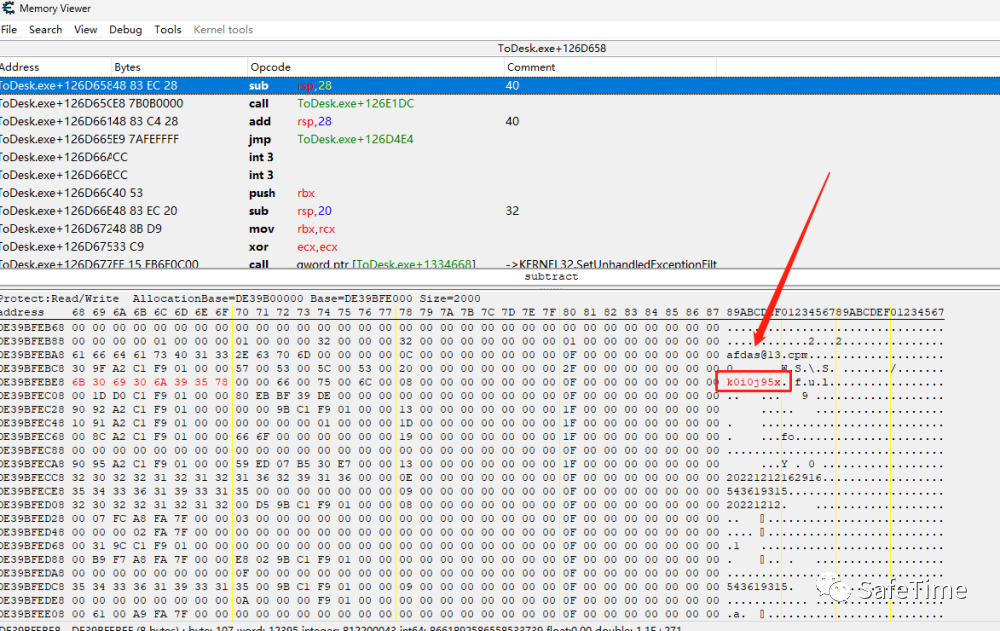Click ASCII text 543619315 in row DE39BFECE8

pyautogui.click(x=757, y=491)
